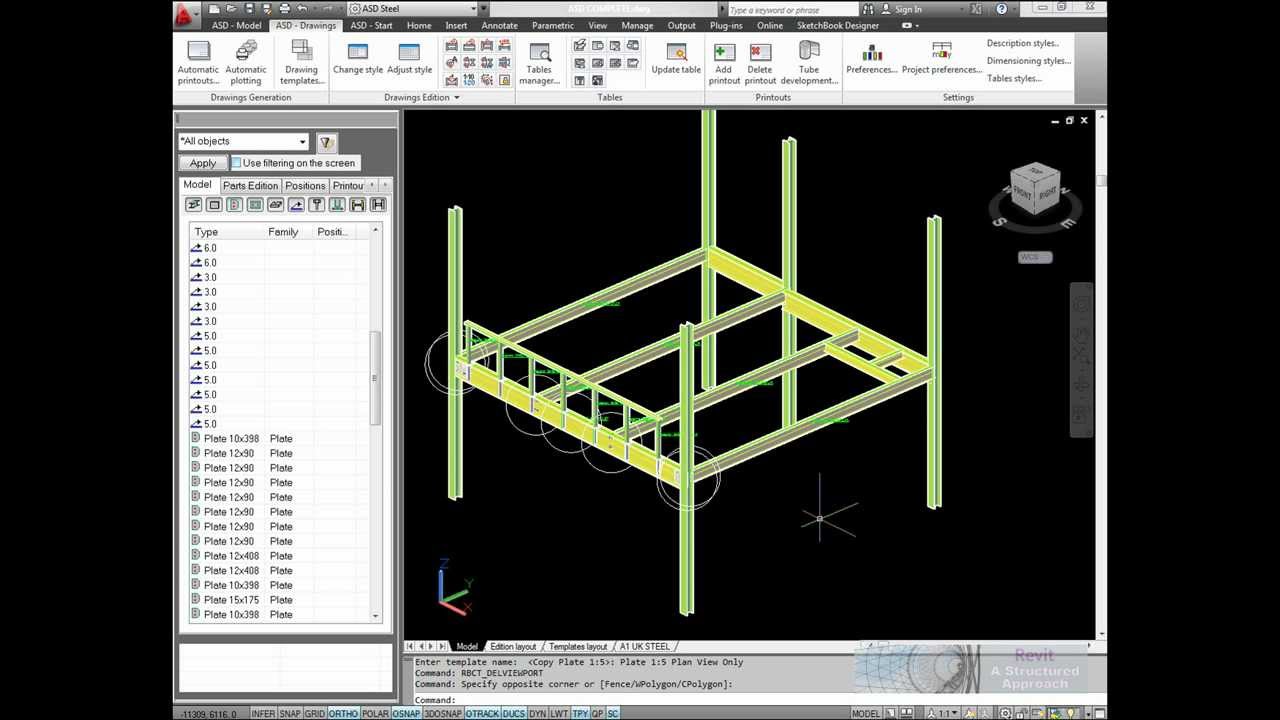Open Automatic printouts tool
The width and height of the screenshot is (1280, 720).
point(198,62)
